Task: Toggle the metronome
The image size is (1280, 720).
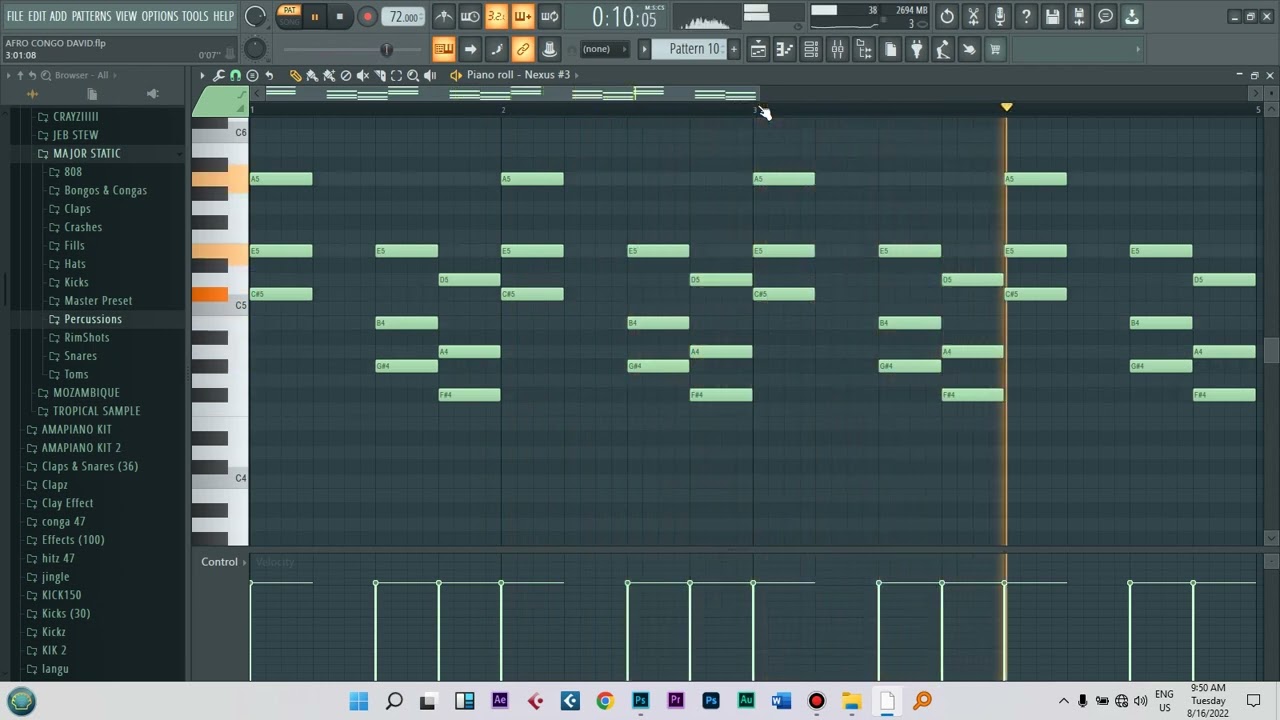Action: [x=444, y=16]
